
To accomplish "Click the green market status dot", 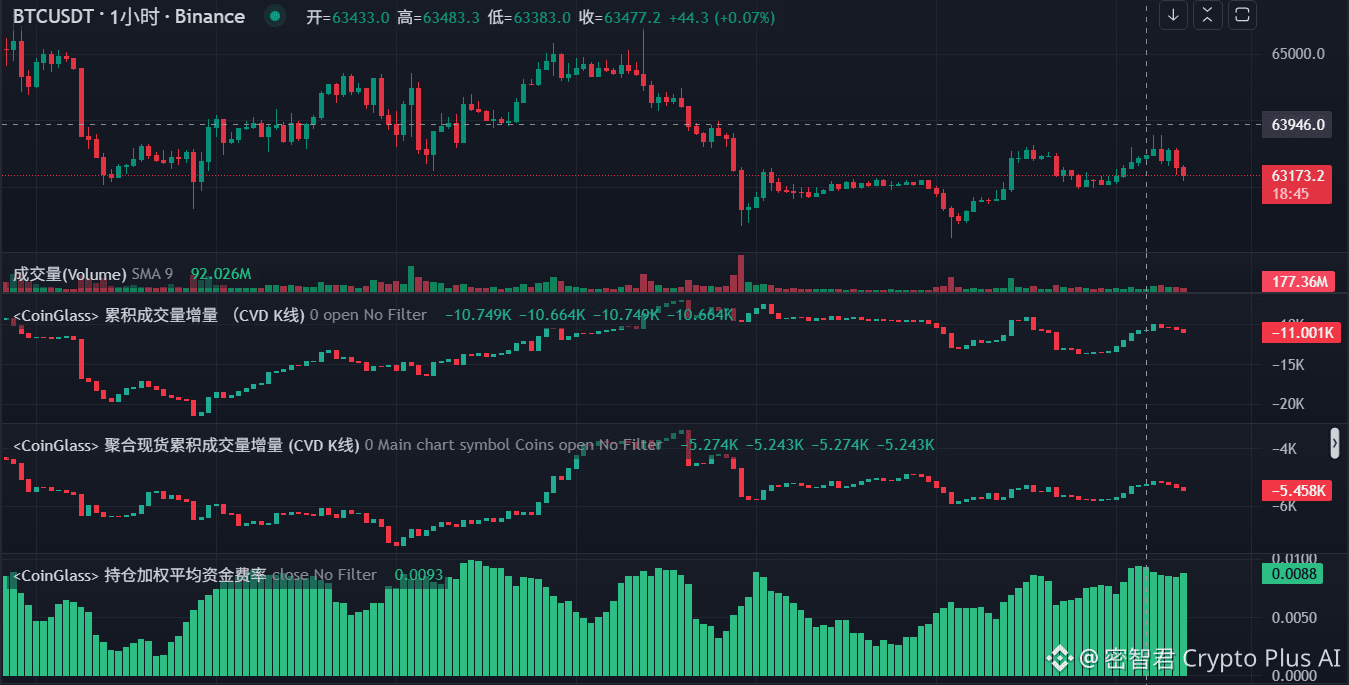I will (274, 17).
